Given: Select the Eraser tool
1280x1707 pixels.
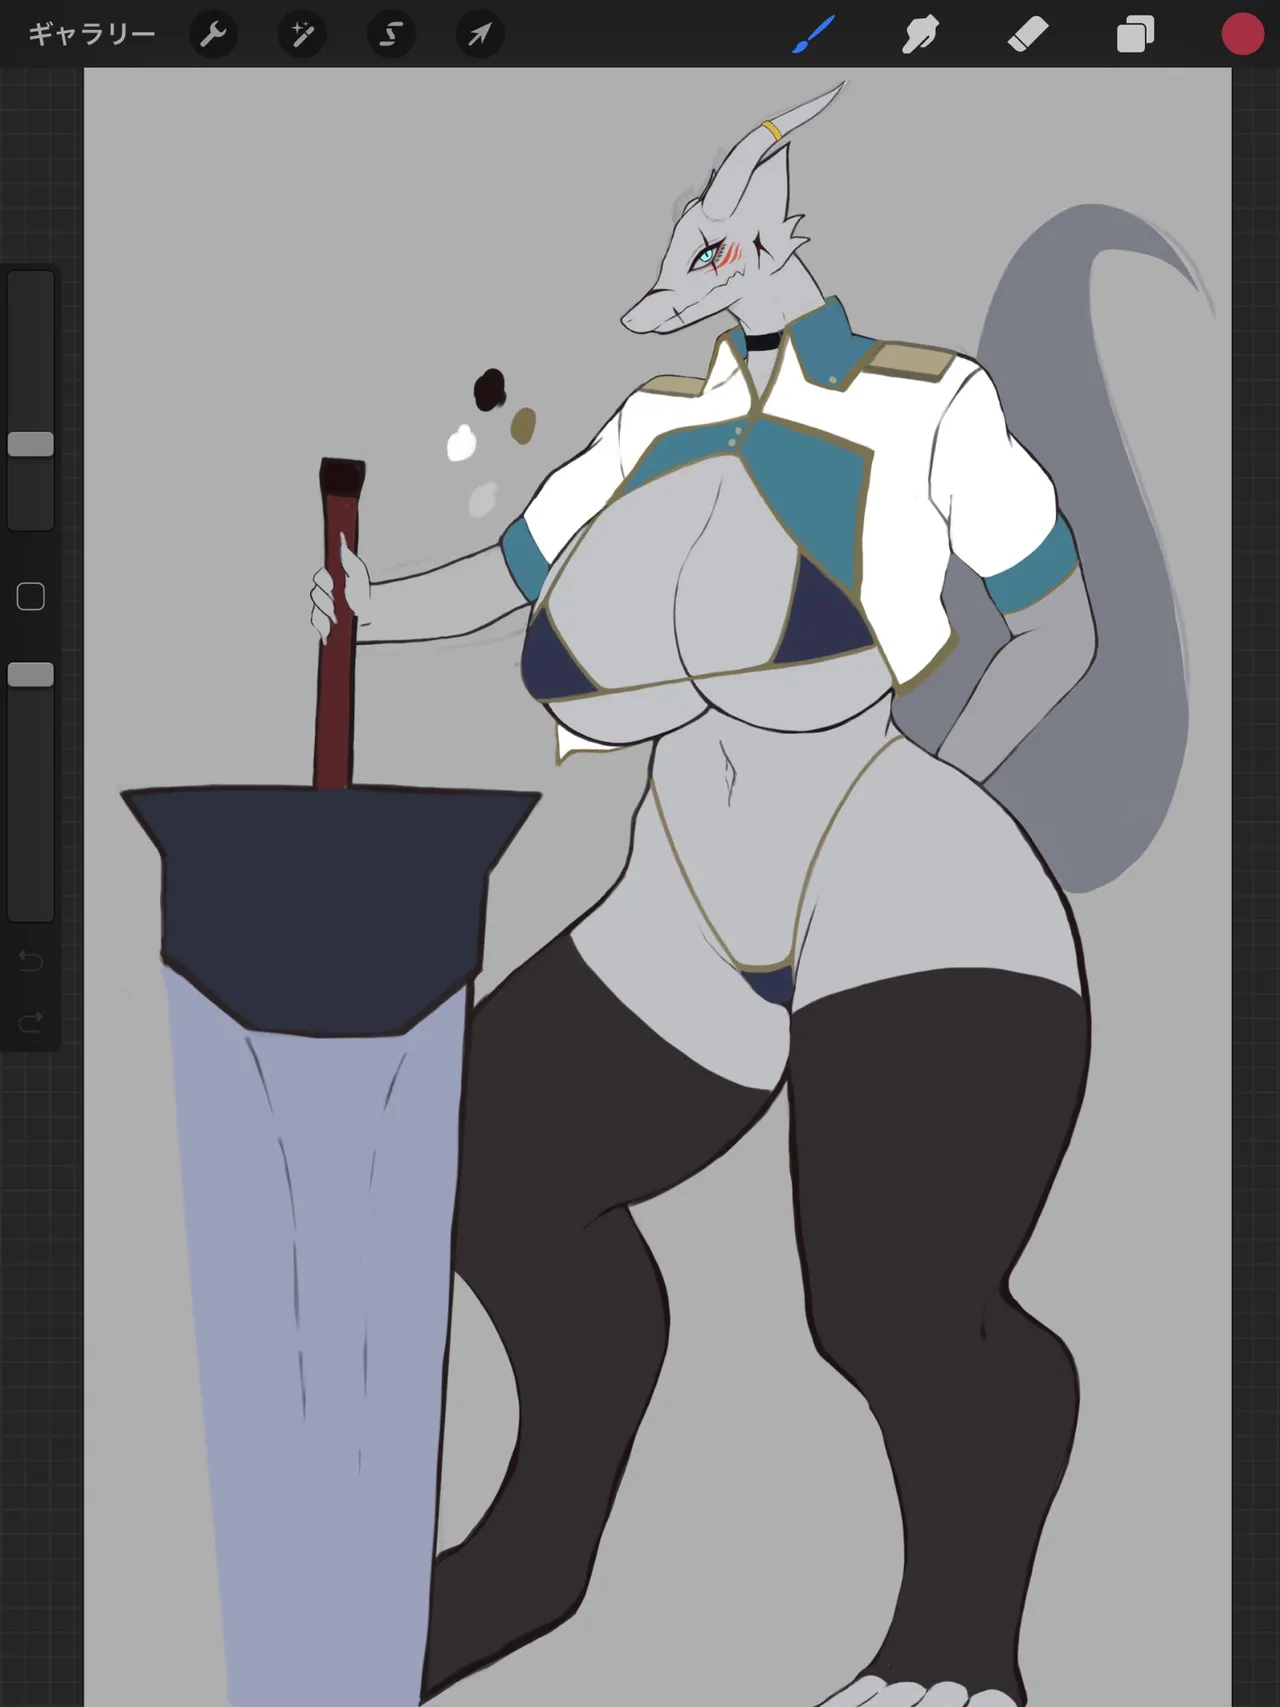Looking at the screenshot, I should [1028, 35].
